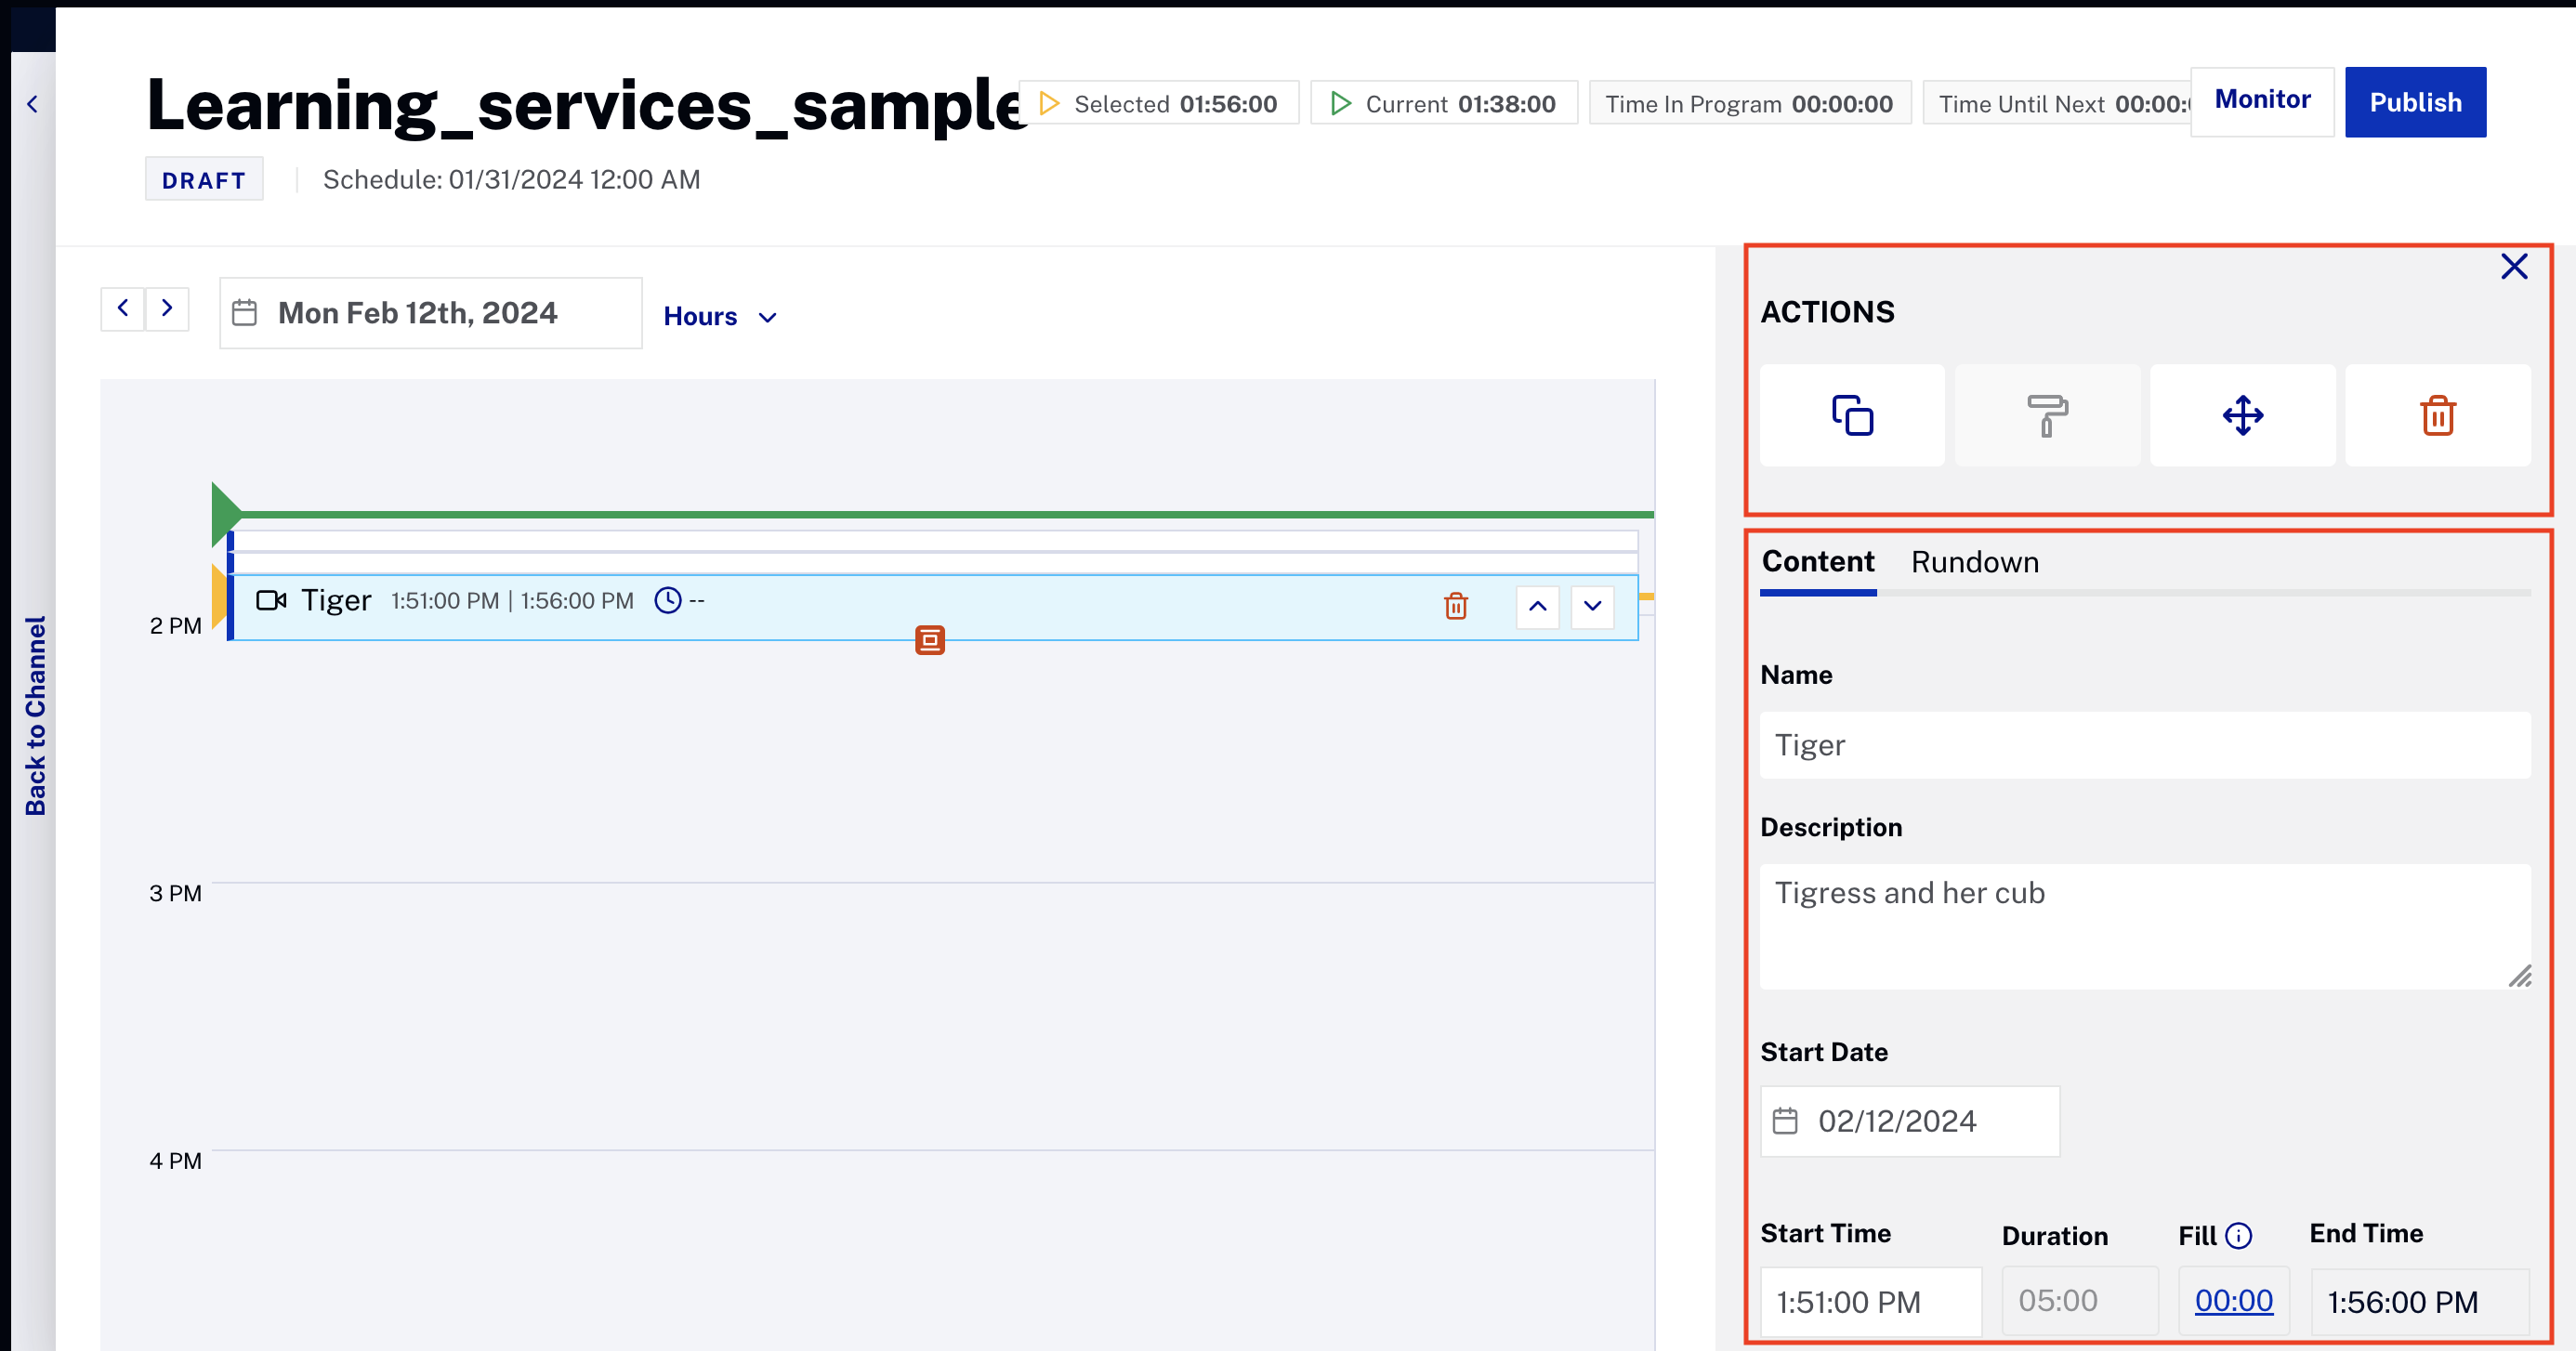Switch to the Rundown tab

(x=1974, y=562)
